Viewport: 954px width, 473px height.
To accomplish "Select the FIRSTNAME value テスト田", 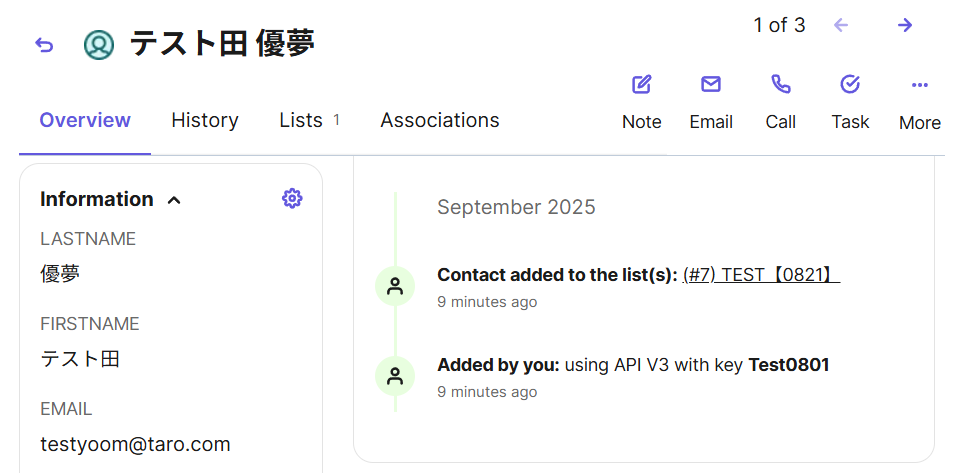I will click(x=80, y=359).
